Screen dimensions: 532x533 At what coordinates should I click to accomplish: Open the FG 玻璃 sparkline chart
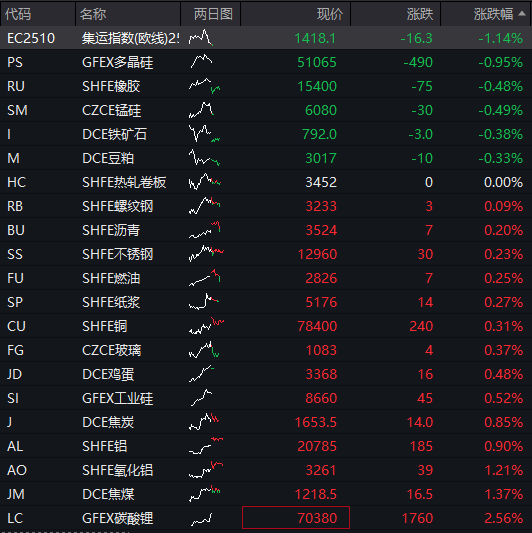point(204,350)
